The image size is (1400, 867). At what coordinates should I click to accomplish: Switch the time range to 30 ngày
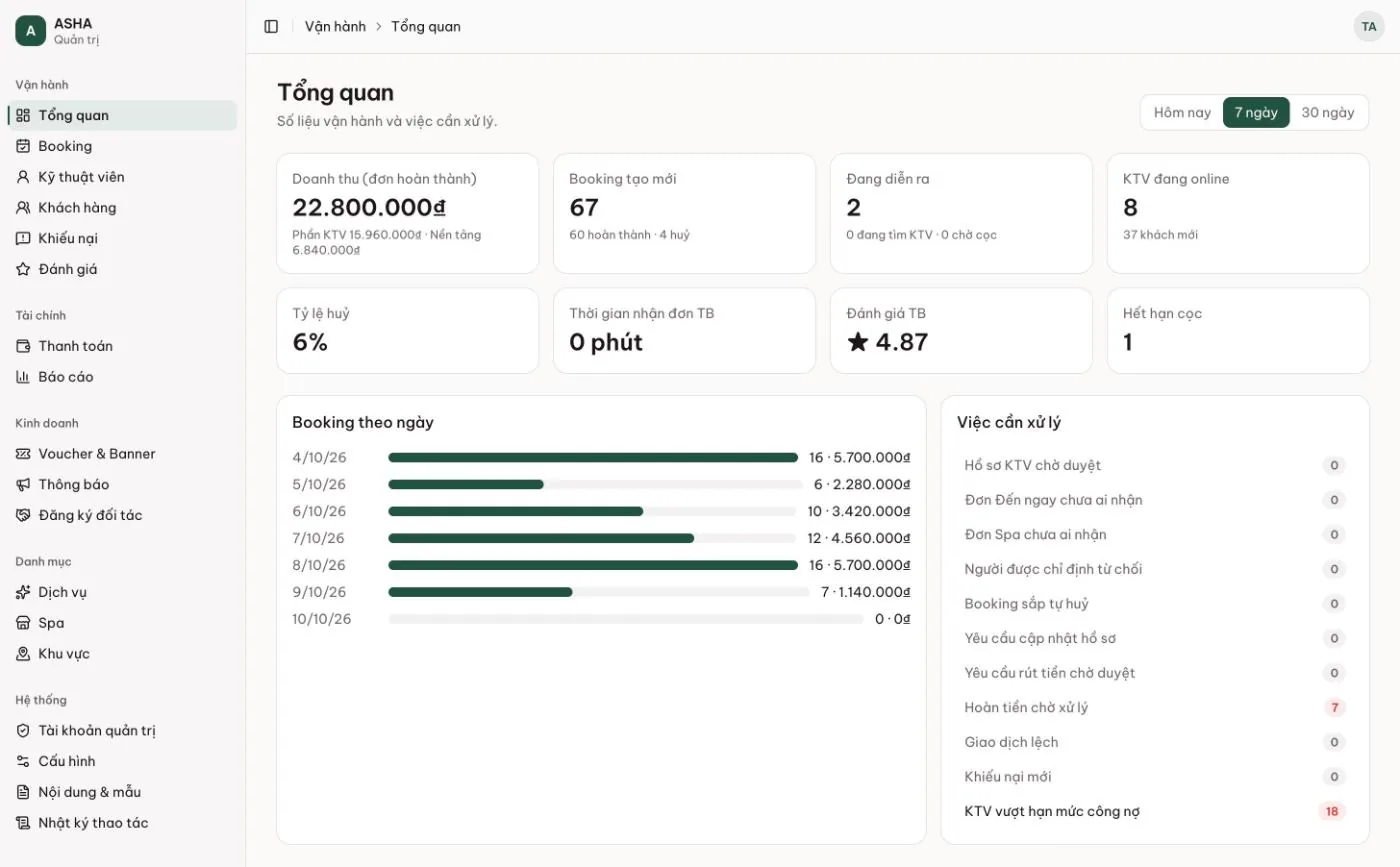point(1328,112)
